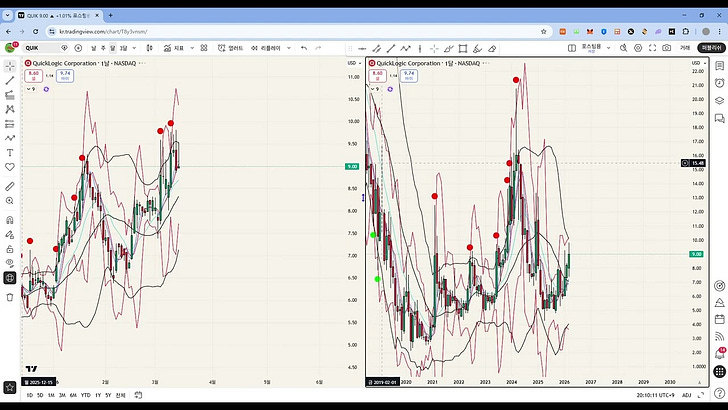
Task: Click the compare/add symbol plus icon
Action: tap(78, 48)
